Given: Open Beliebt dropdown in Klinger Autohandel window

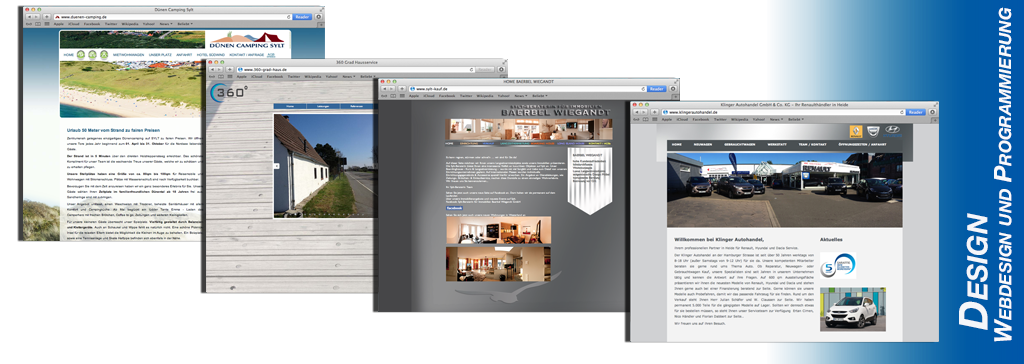Looking at the screenshot, I should (x=795, y=120).
